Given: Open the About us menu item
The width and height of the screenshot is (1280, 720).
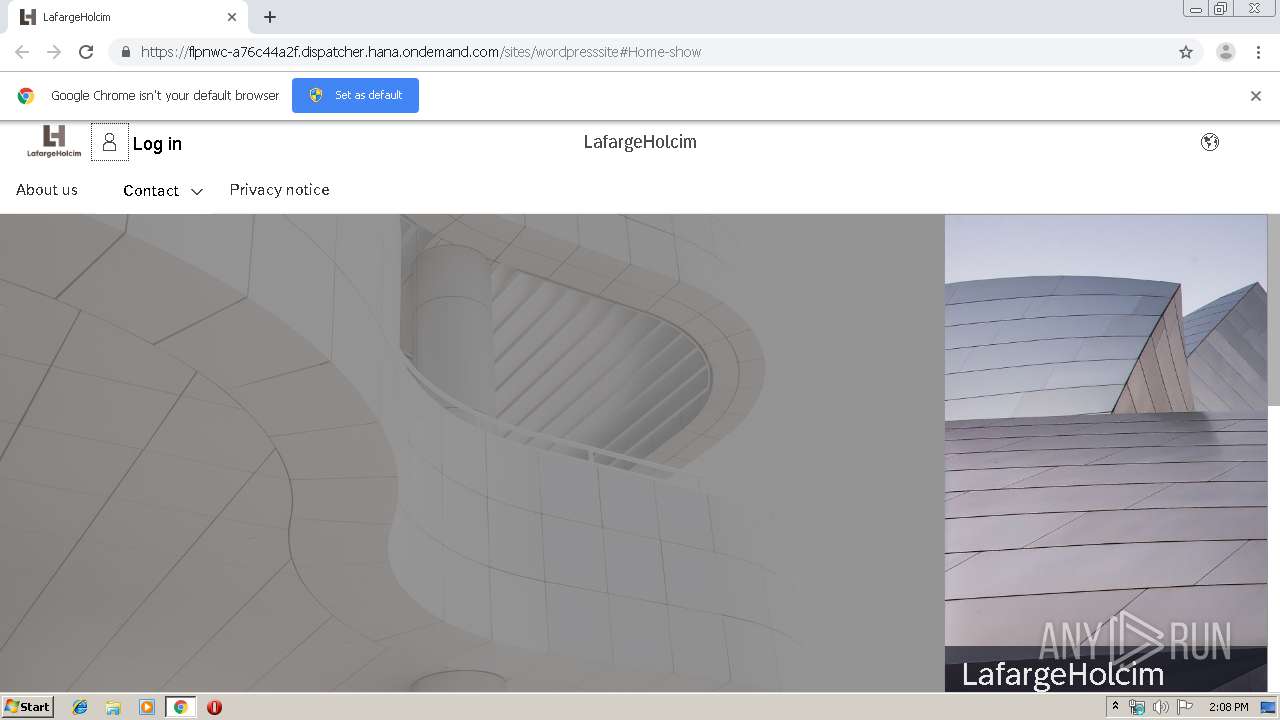Looking at the screenshot, I should pos(47,190).
